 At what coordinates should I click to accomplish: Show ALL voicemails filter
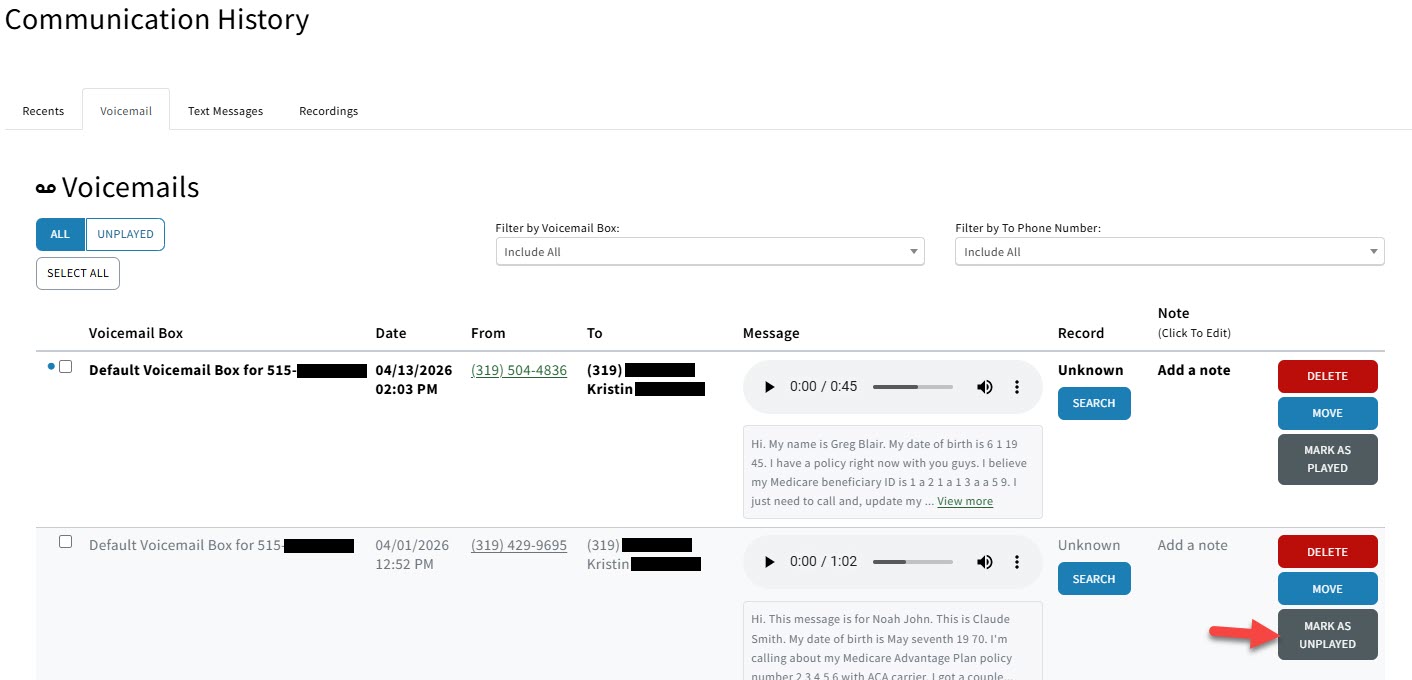(60, 234)
